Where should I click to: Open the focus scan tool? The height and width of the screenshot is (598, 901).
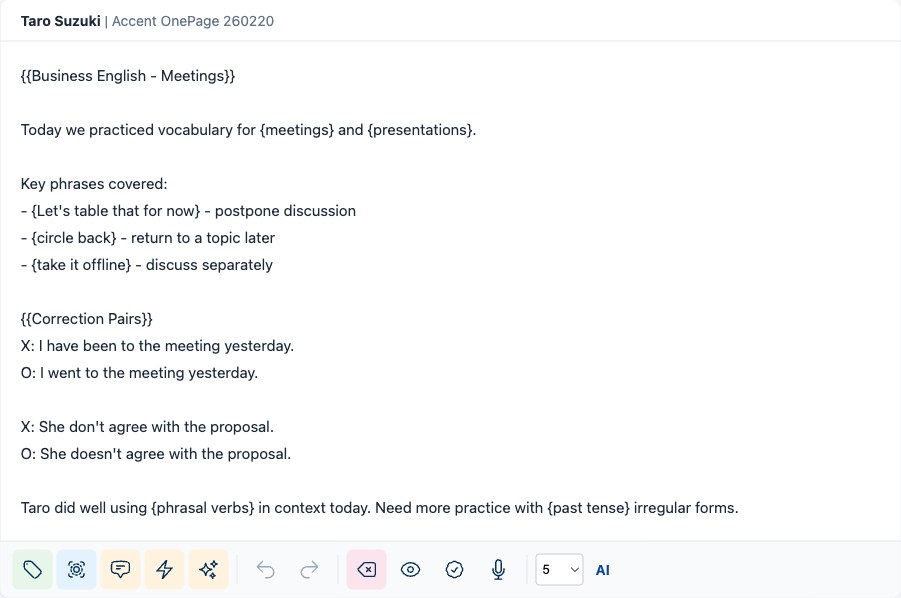[76, 569]
